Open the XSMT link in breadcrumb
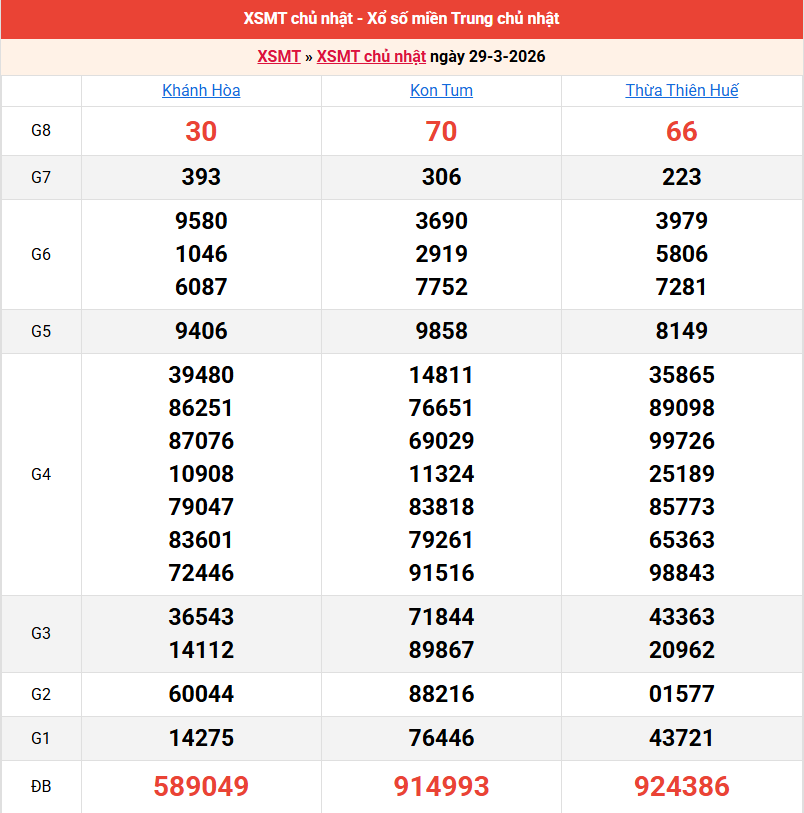The height and width of the screenshot is (813, 804). [278, 57]
